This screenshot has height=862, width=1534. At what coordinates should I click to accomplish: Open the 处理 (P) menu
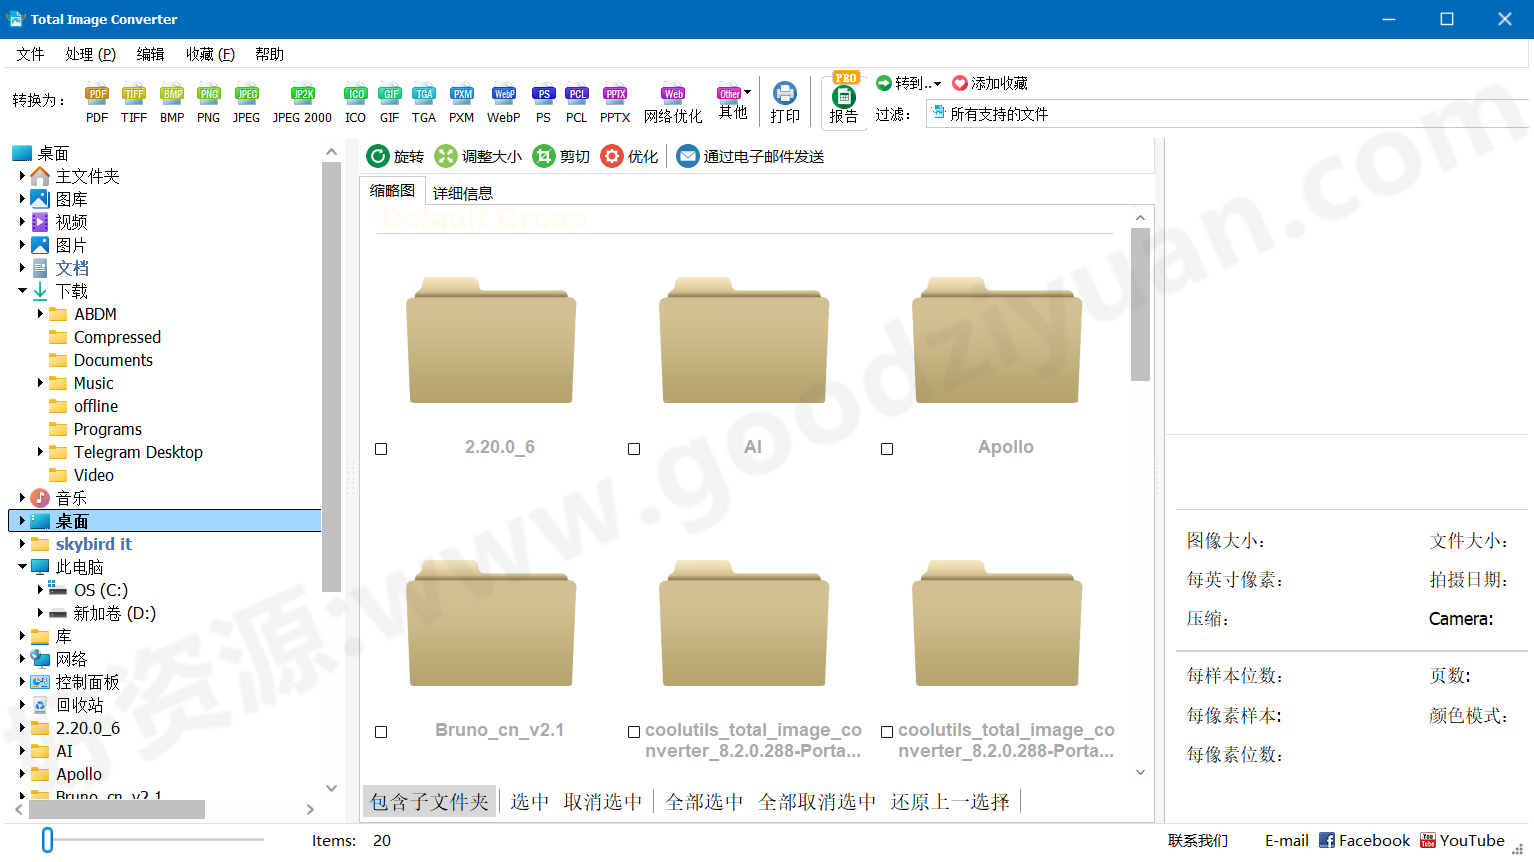[x=90, y=54]
